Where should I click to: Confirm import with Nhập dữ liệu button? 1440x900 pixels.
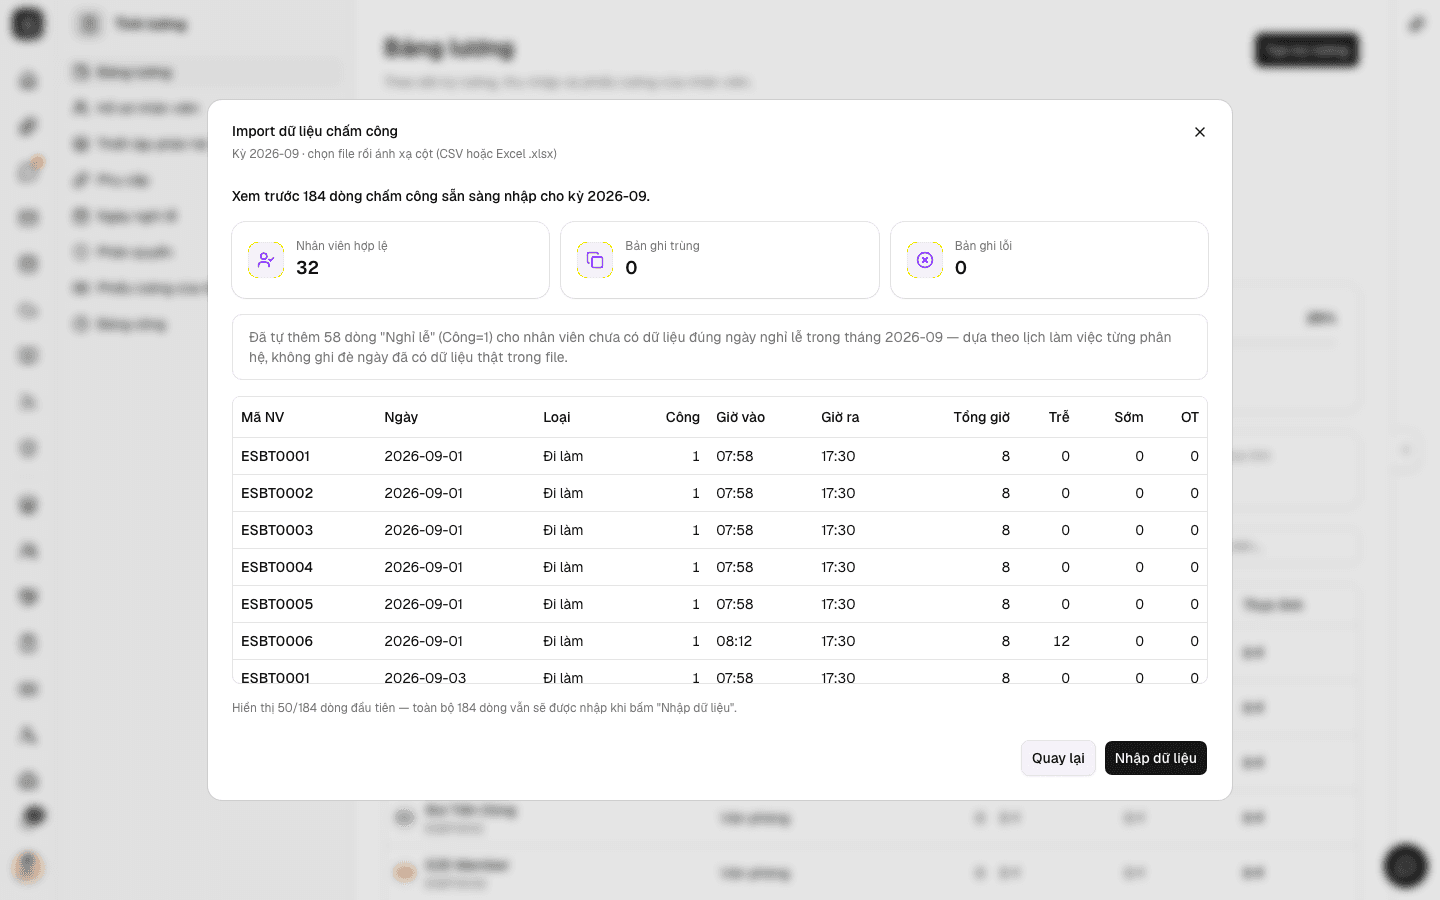[x=1156, y=758]
